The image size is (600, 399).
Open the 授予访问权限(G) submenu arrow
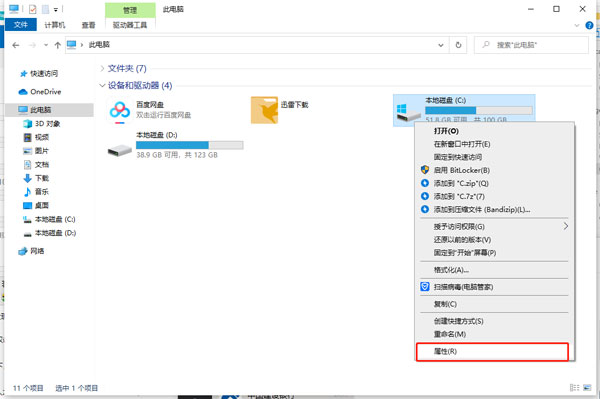pos(566,226)
